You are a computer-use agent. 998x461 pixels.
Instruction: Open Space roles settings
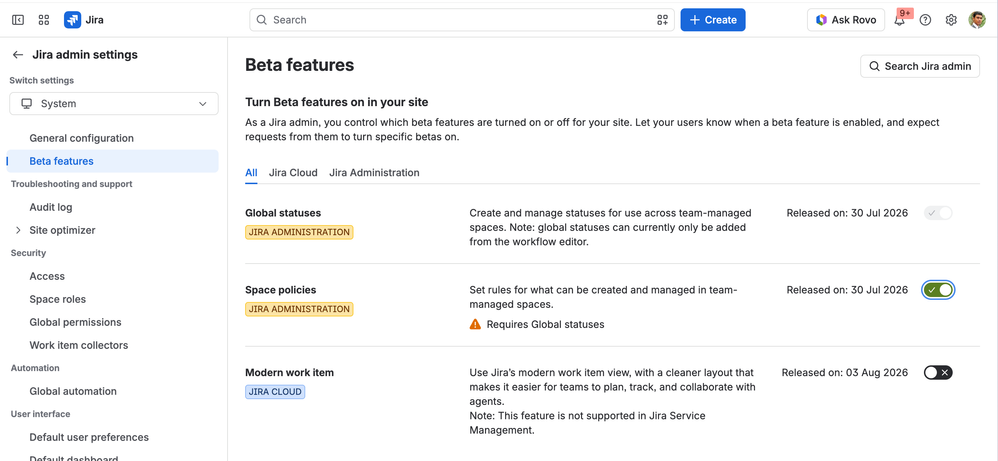click(x=57, y=299)
